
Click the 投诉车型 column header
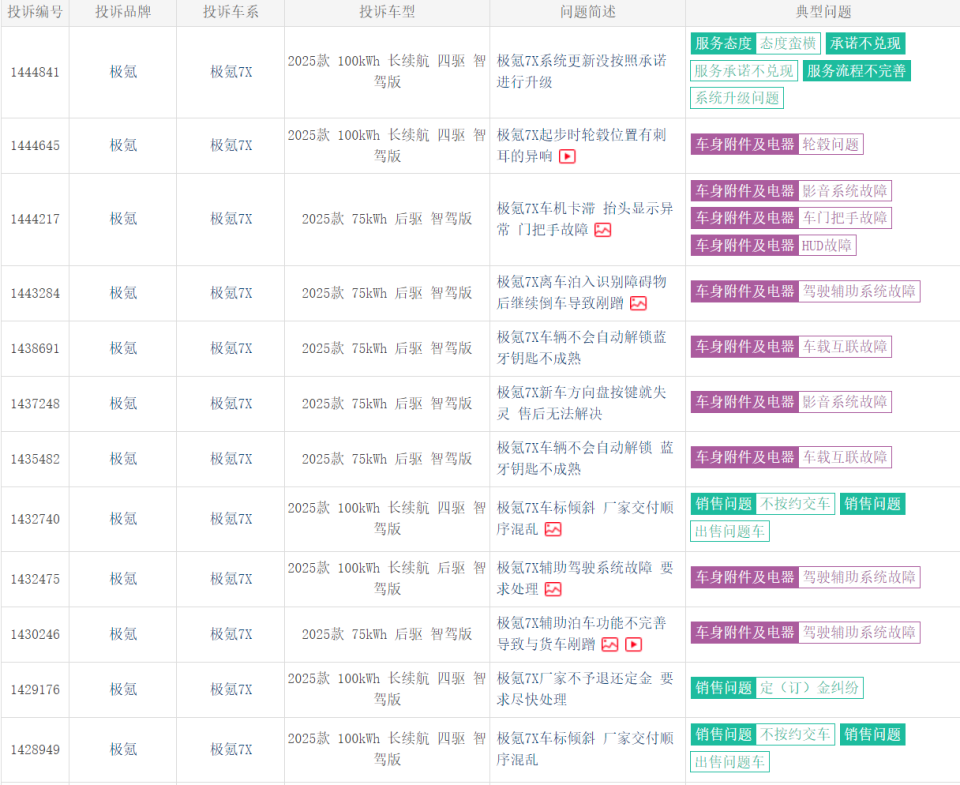coord(387,12)
